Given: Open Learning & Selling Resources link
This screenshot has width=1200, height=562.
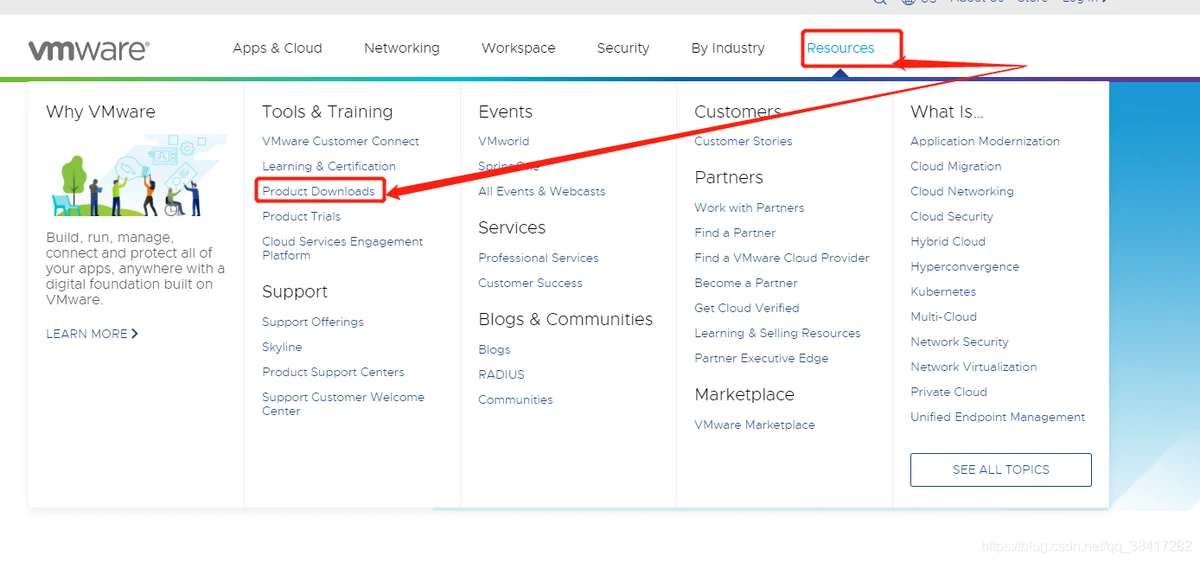Looking at the screenshot, I should [777, 333].
